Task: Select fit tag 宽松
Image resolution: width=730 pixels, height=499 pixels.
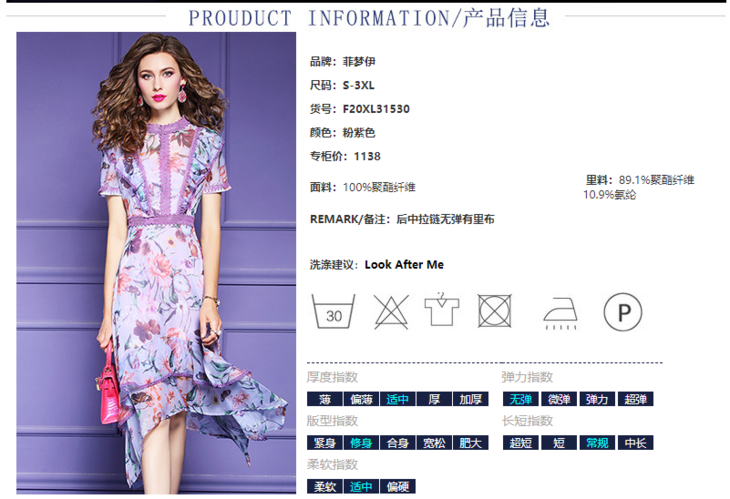Action: click(x=434, y=443)
